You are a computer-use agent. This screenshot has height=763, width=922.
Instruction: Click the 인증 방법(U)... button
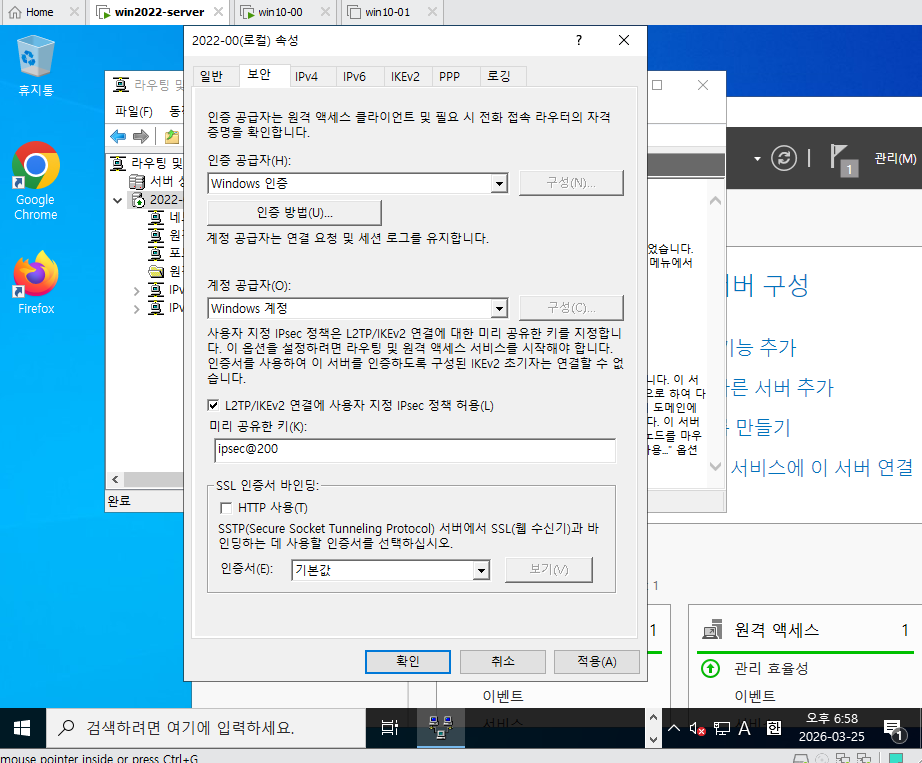coord(295,213)
